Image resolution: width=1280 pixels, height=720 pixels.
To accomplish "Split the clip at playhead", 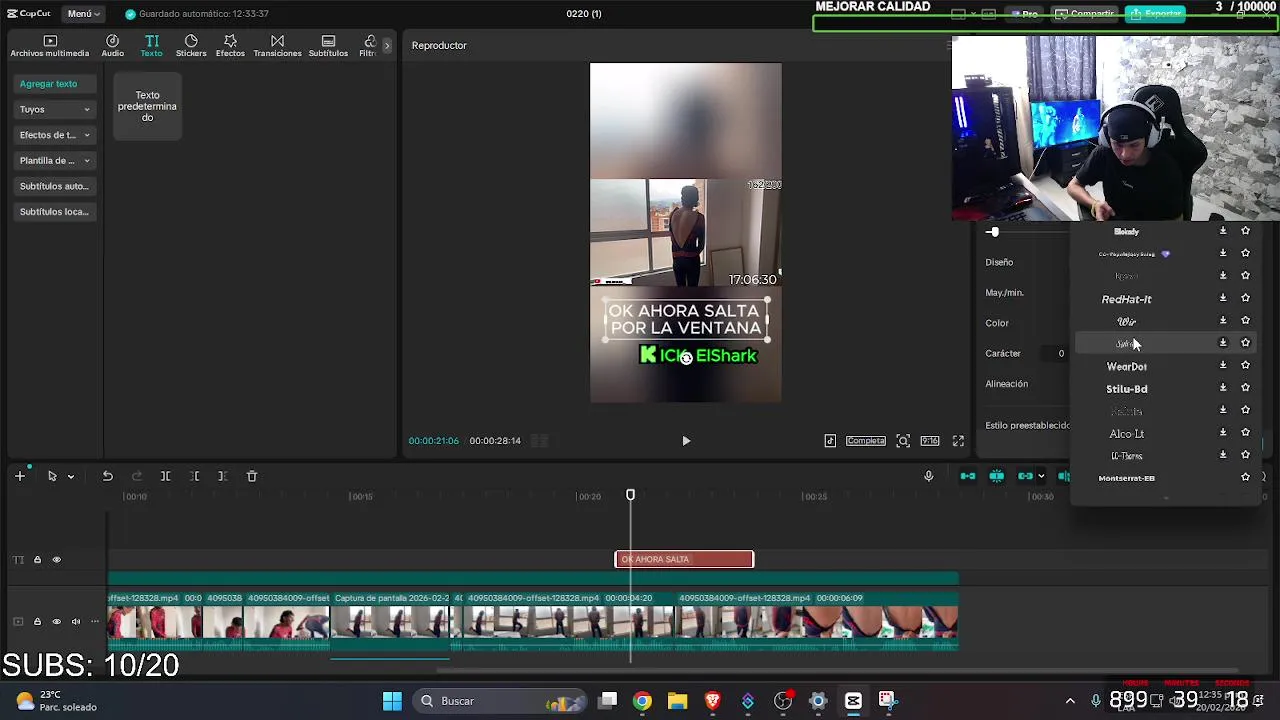I will coord(166,476).
